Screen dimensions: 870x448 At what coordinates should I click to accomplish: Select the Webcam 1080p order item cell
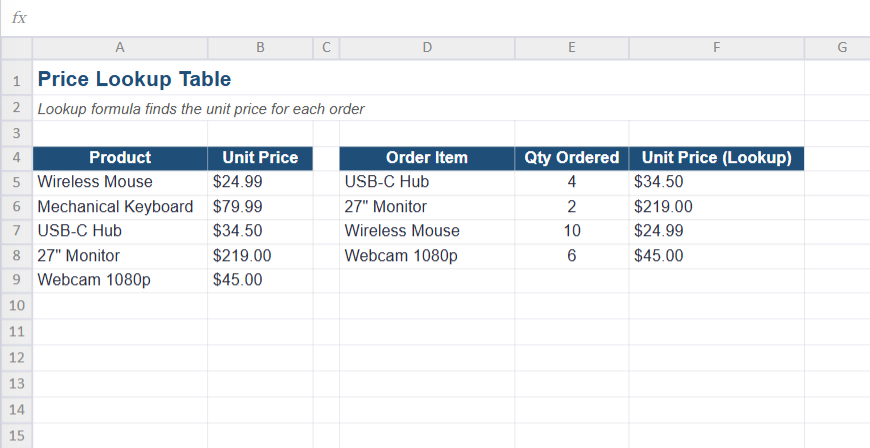[x=427, y=256]
